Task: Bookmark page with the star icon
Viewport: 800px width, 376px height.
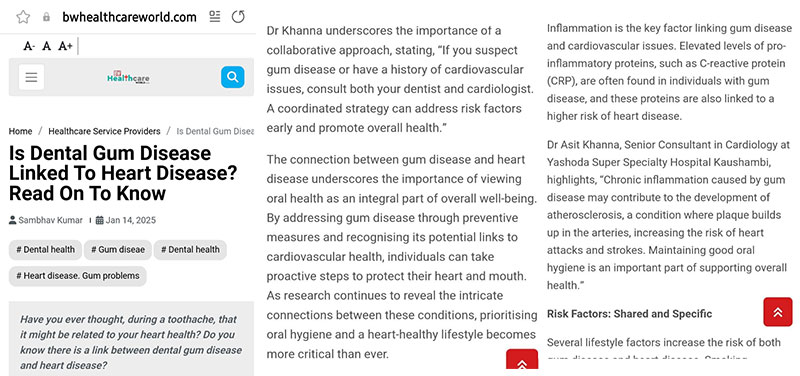Action: coord(23,17)
